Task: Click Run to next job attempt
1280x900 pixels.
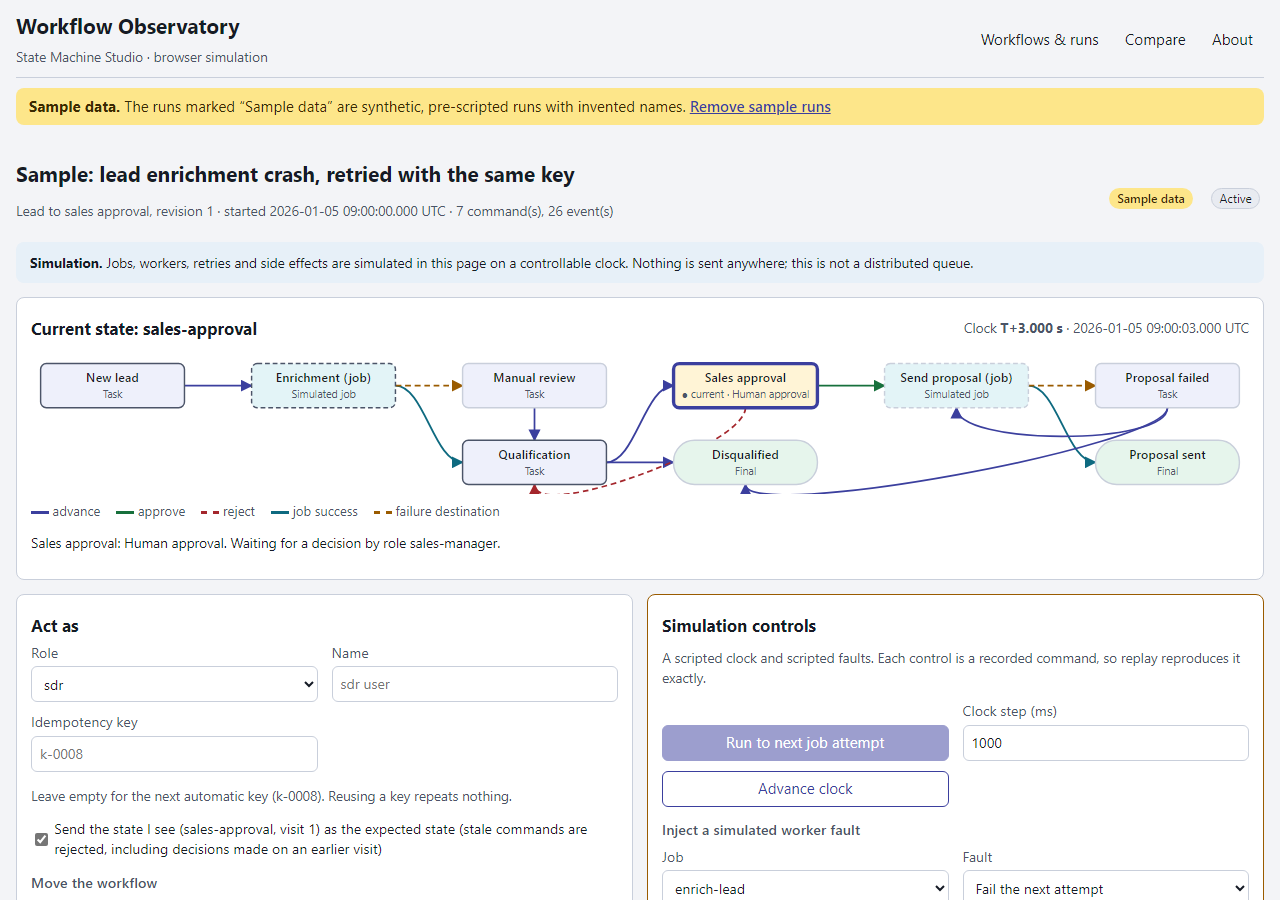Action: pos(805,743)
